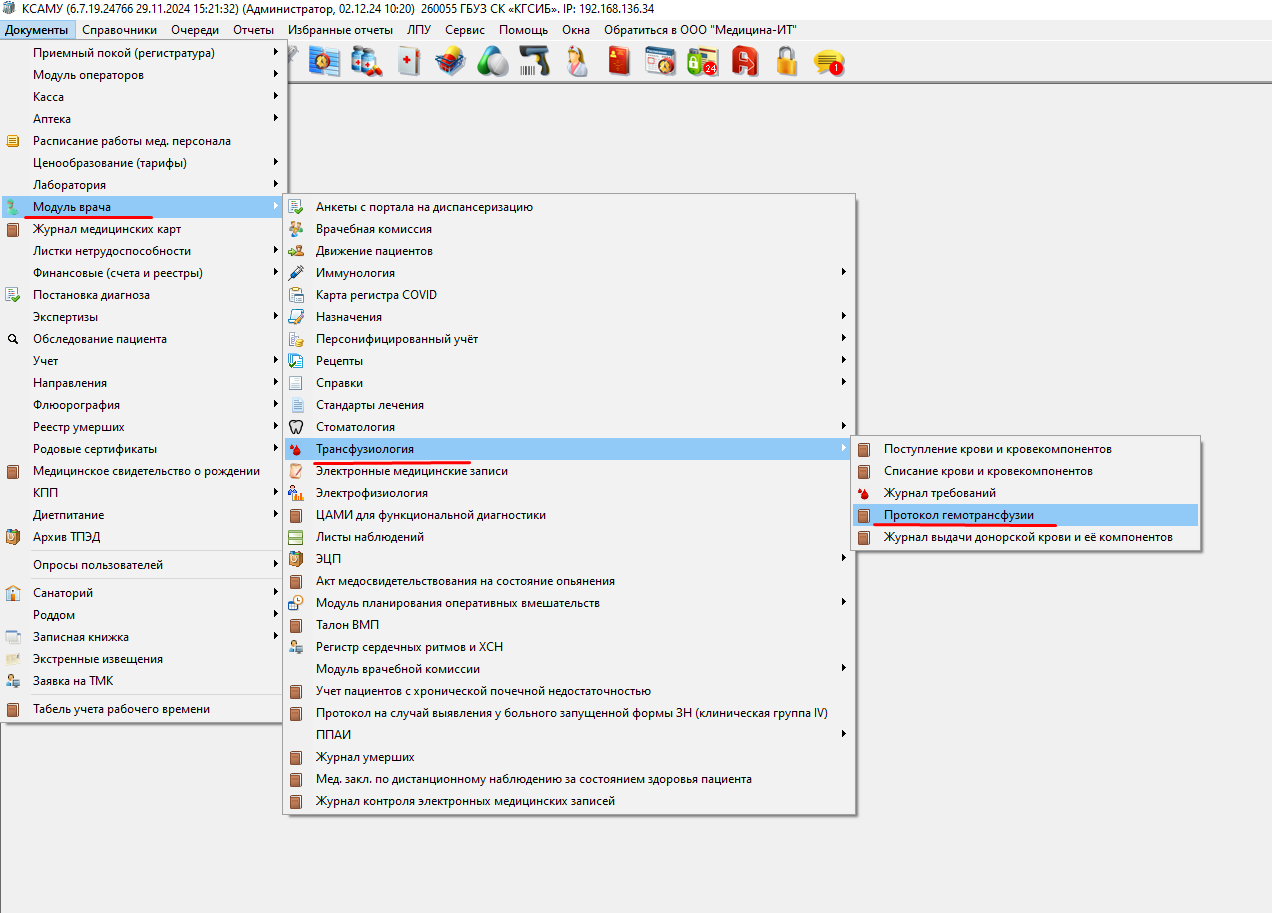Select Протокол гемотрансфузии

coord(958,515)
